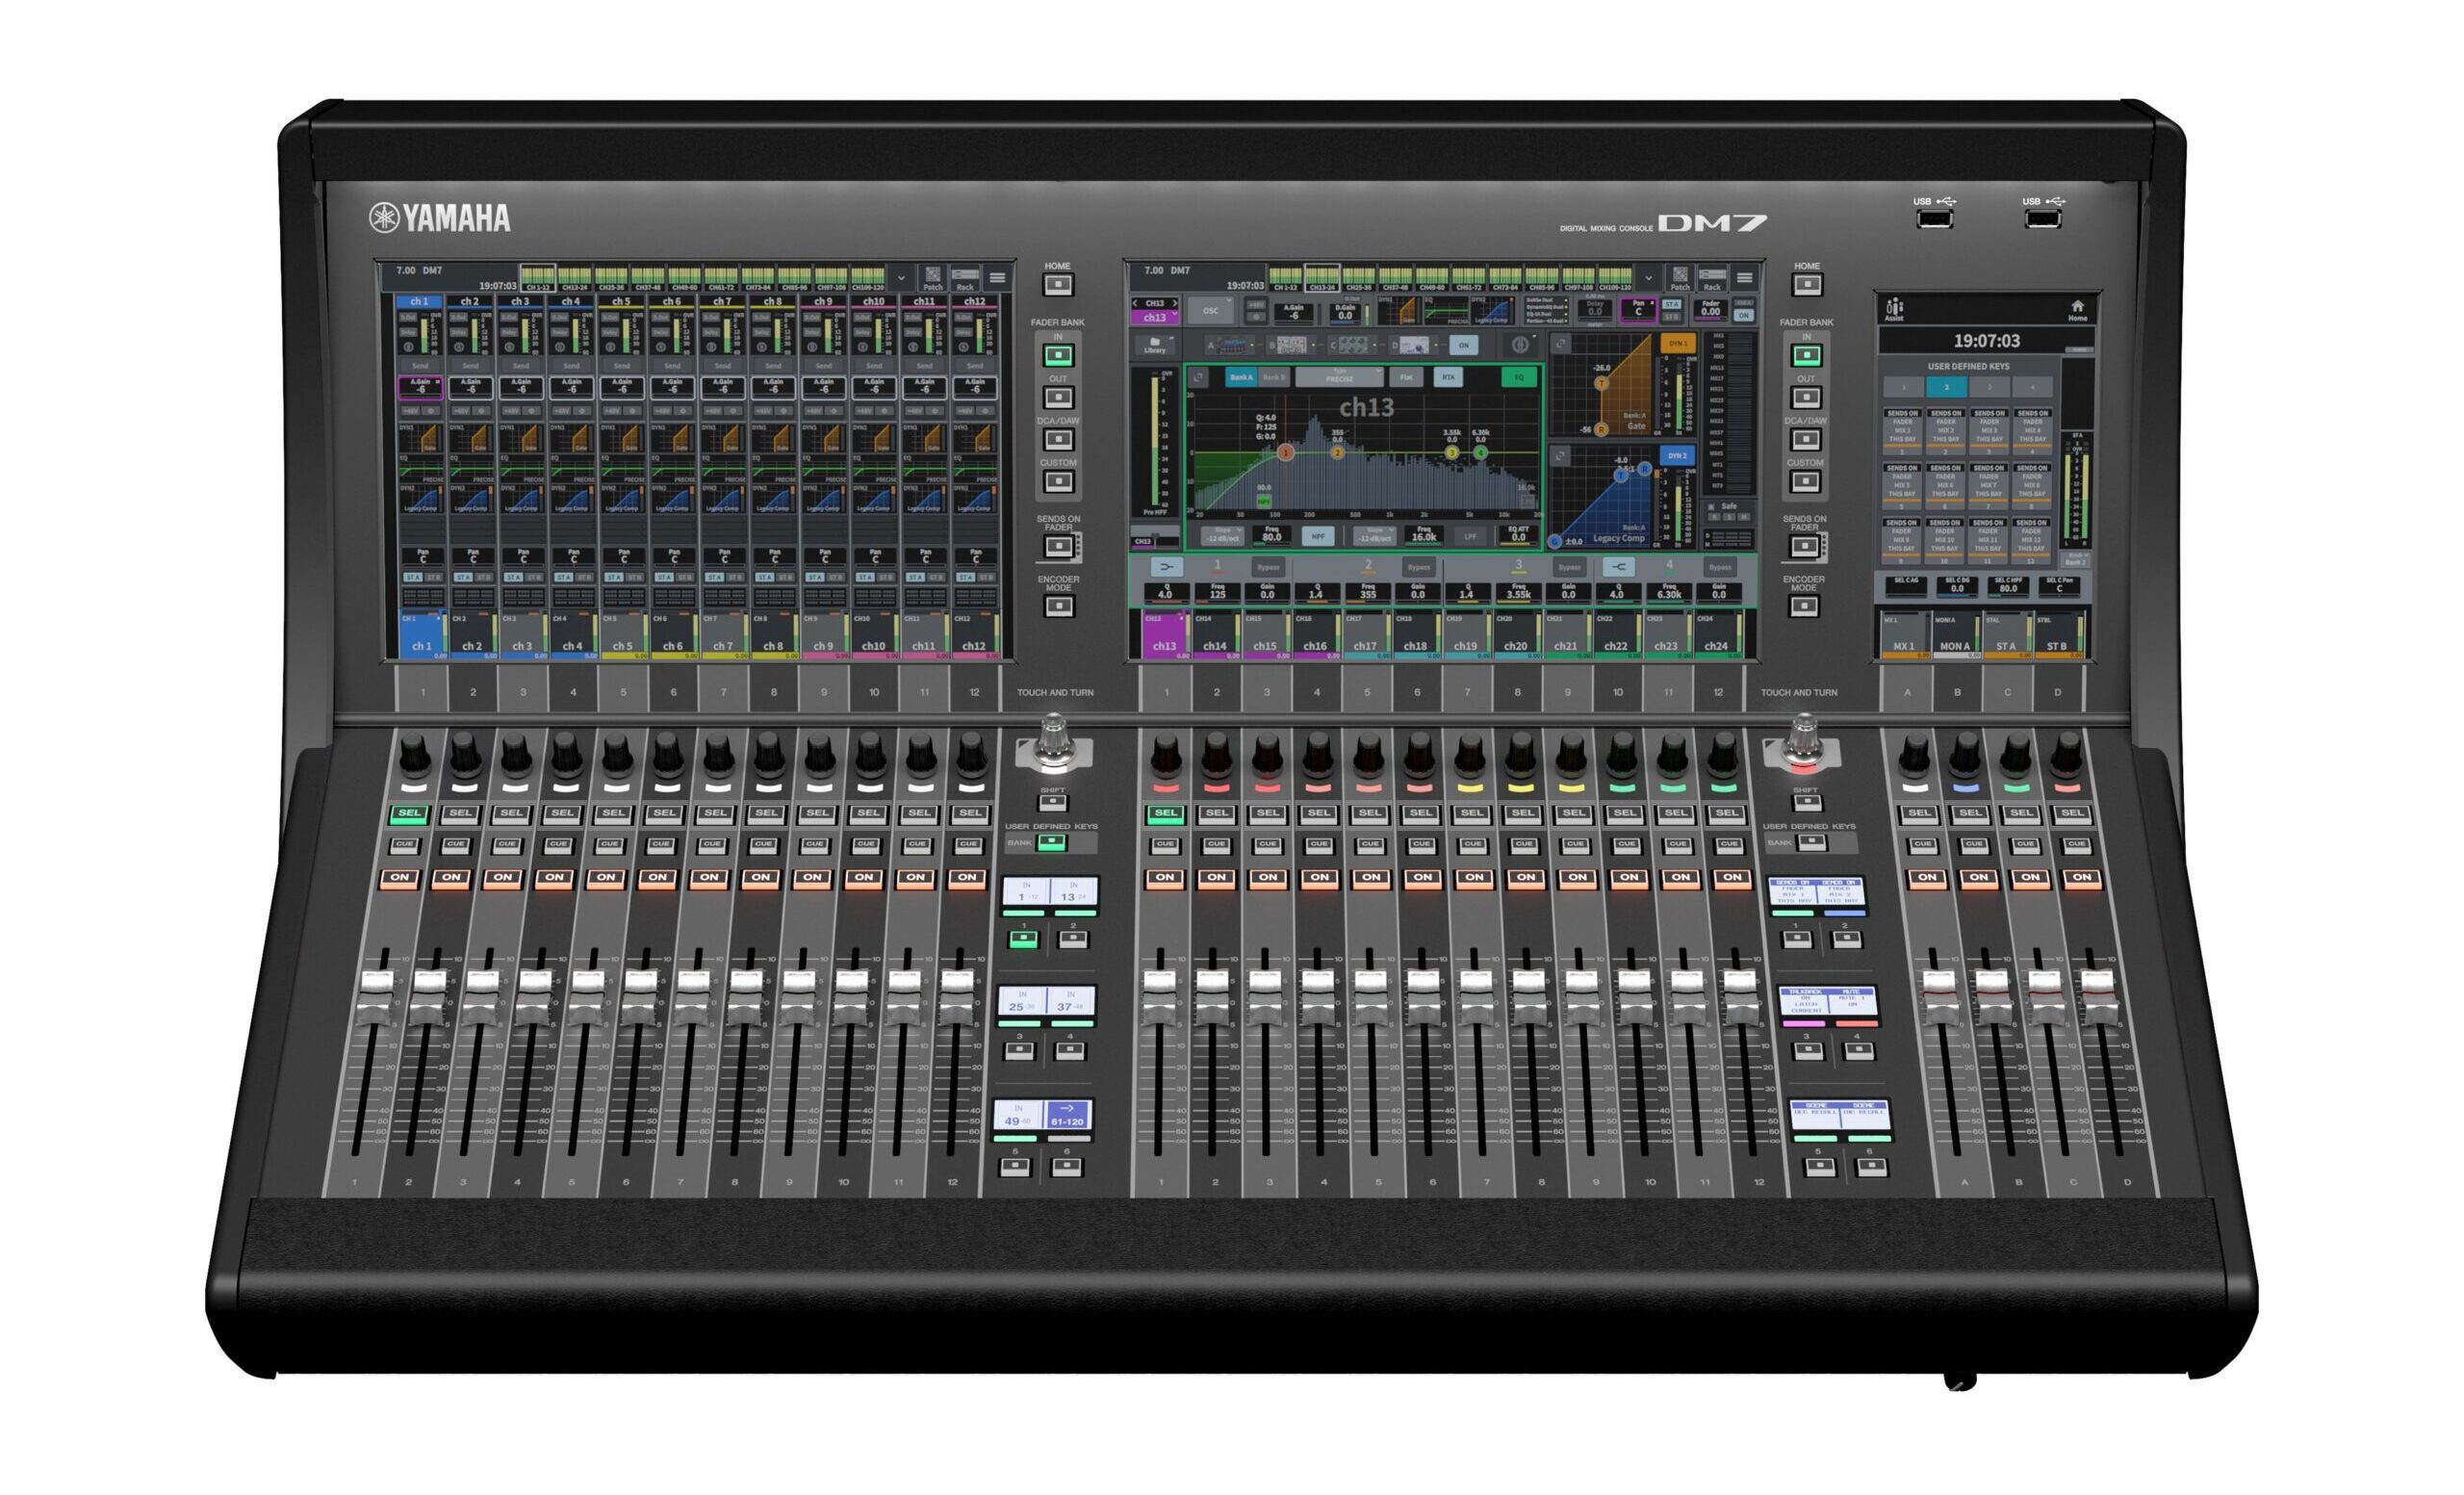Viewport: 2464px width, 1495px height.
Task: Open LPF Slope dropdown
Action: point(1374,537)
